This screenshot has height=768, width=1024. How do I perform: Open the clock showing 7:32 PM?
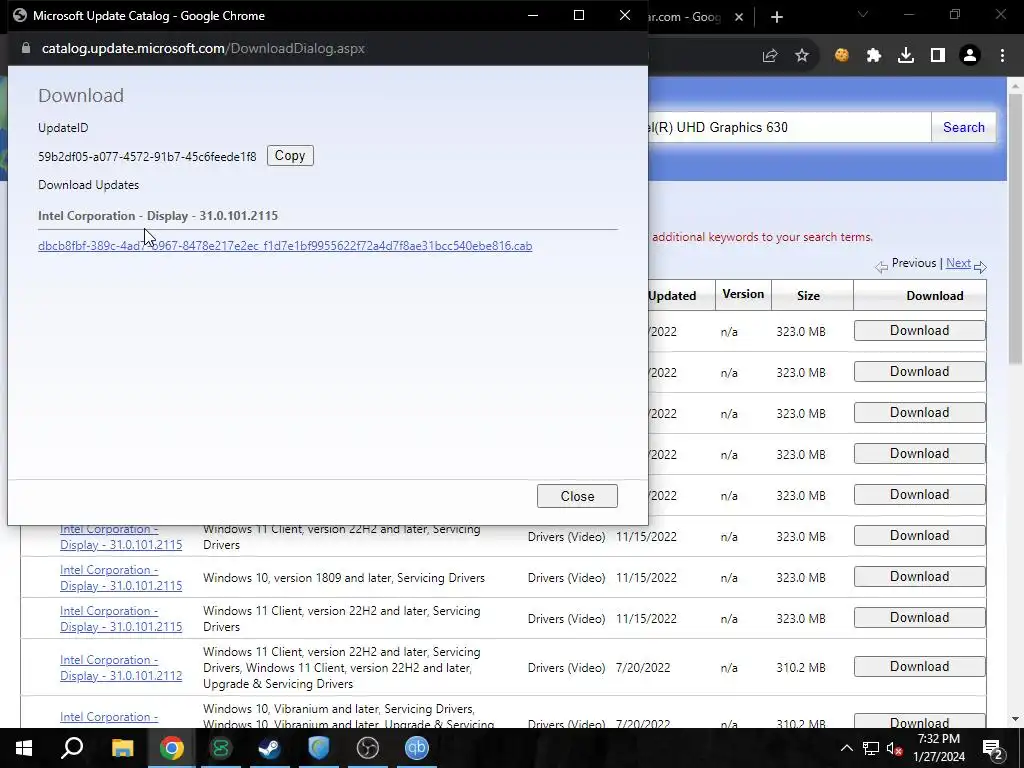click(x=938, y=748)
